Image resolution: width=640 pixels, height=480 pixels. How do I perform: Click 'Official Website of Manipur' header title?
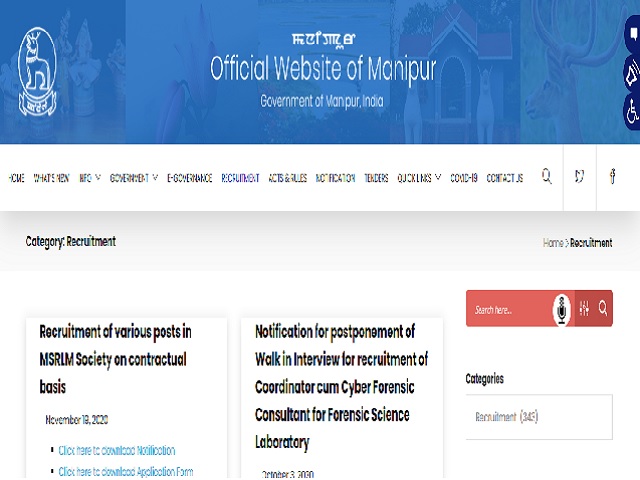[x=323, y=69]
